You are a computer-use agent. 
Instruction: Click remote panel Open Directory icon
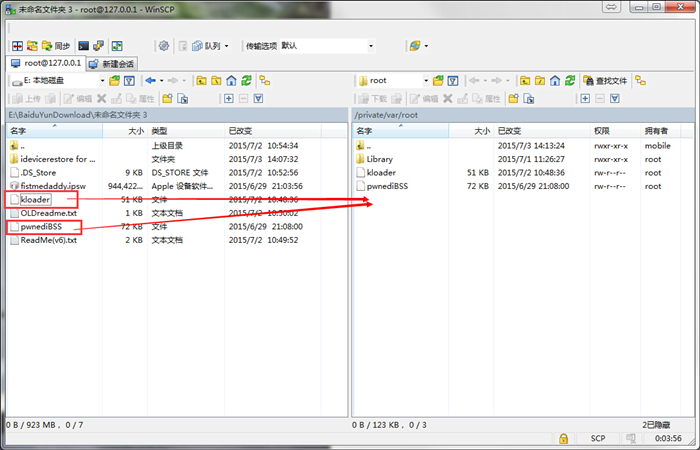(438, 81)
